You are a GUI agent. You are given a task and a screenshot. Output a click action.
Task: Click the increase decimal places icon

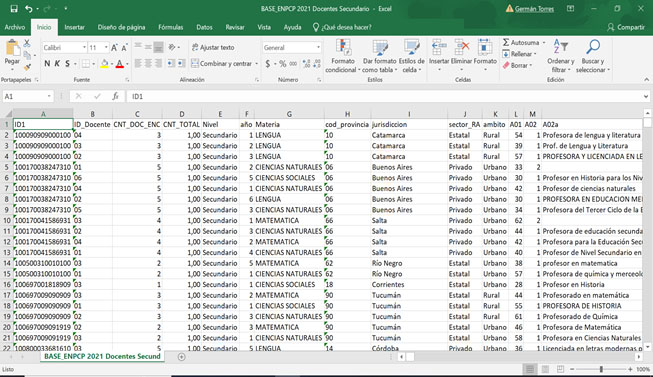click(x=307, y=63)
